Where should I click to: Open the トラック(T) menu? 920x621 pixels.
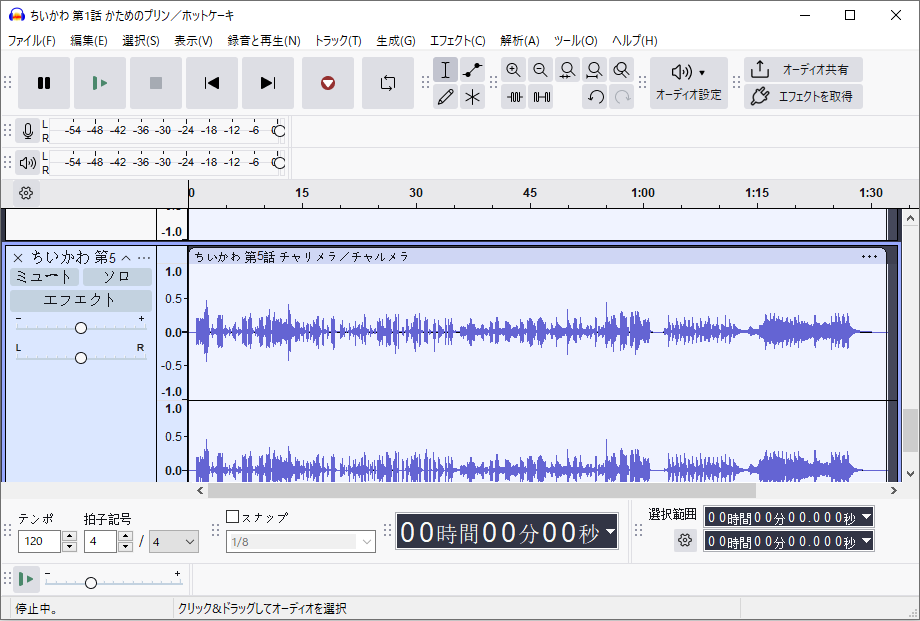[338, 41]
